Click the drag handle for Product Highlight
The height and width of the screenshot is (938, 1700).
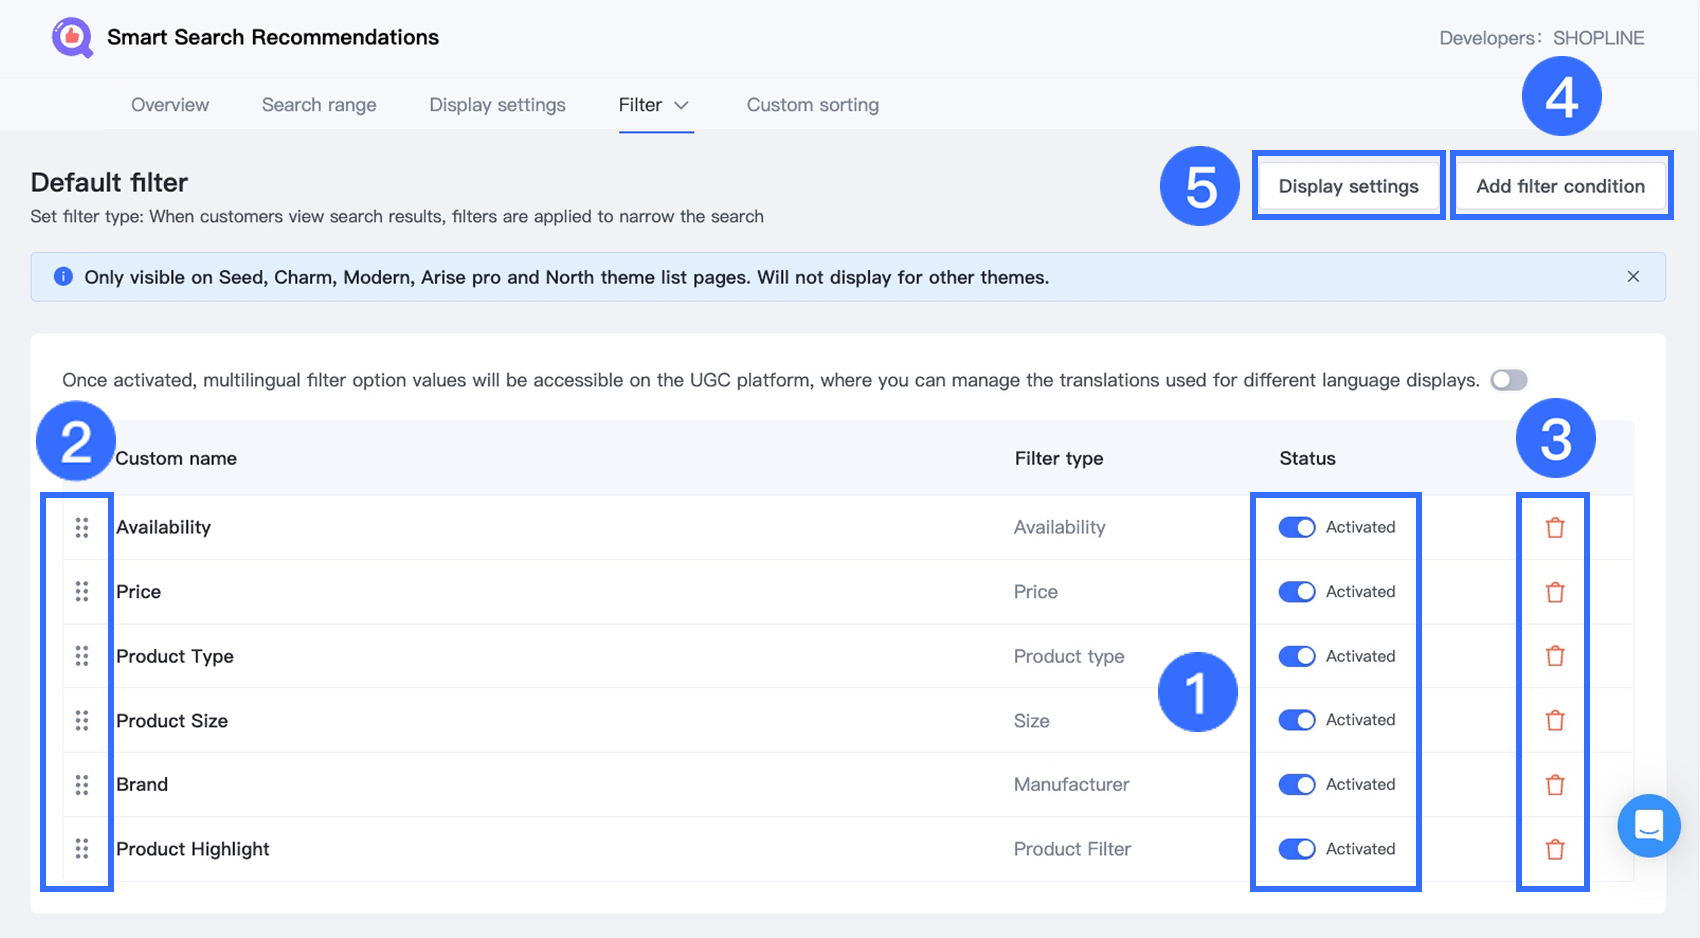tap(82, 849)
